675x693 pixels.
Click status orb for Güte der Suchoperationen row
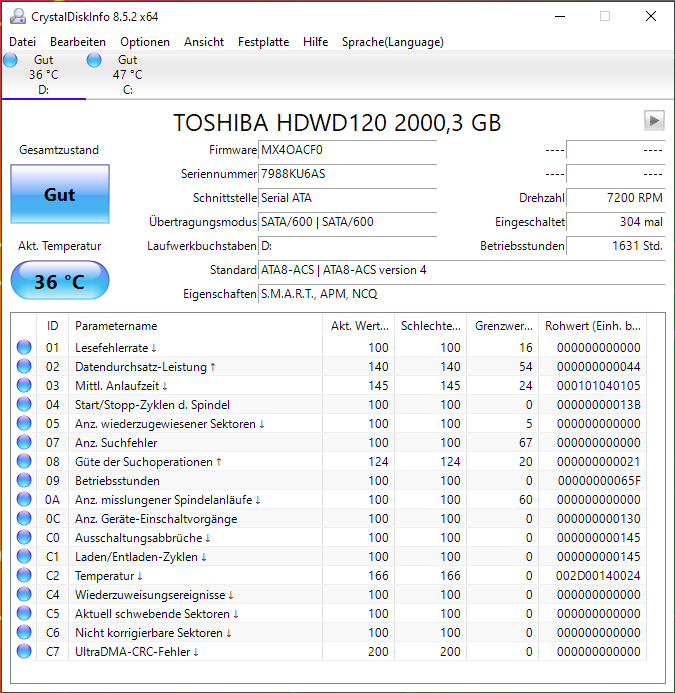pos(24,461)
